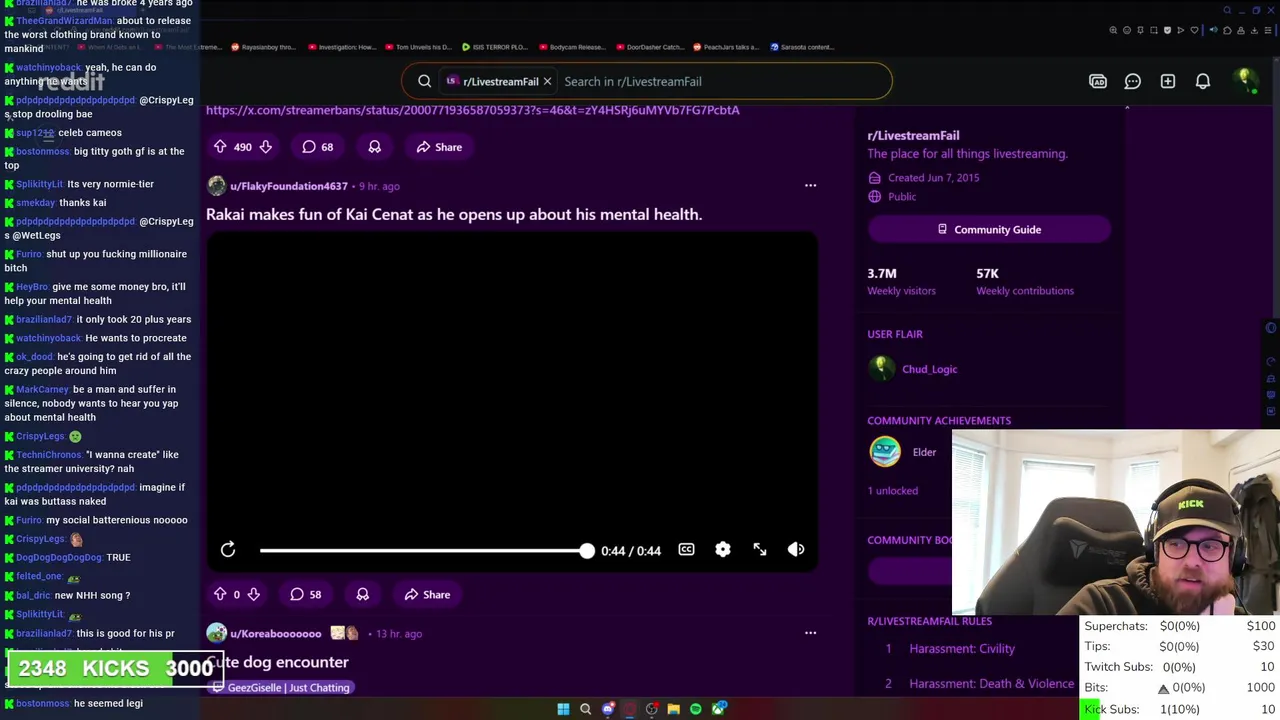Give award on the 490-point post

coord(374,147)
